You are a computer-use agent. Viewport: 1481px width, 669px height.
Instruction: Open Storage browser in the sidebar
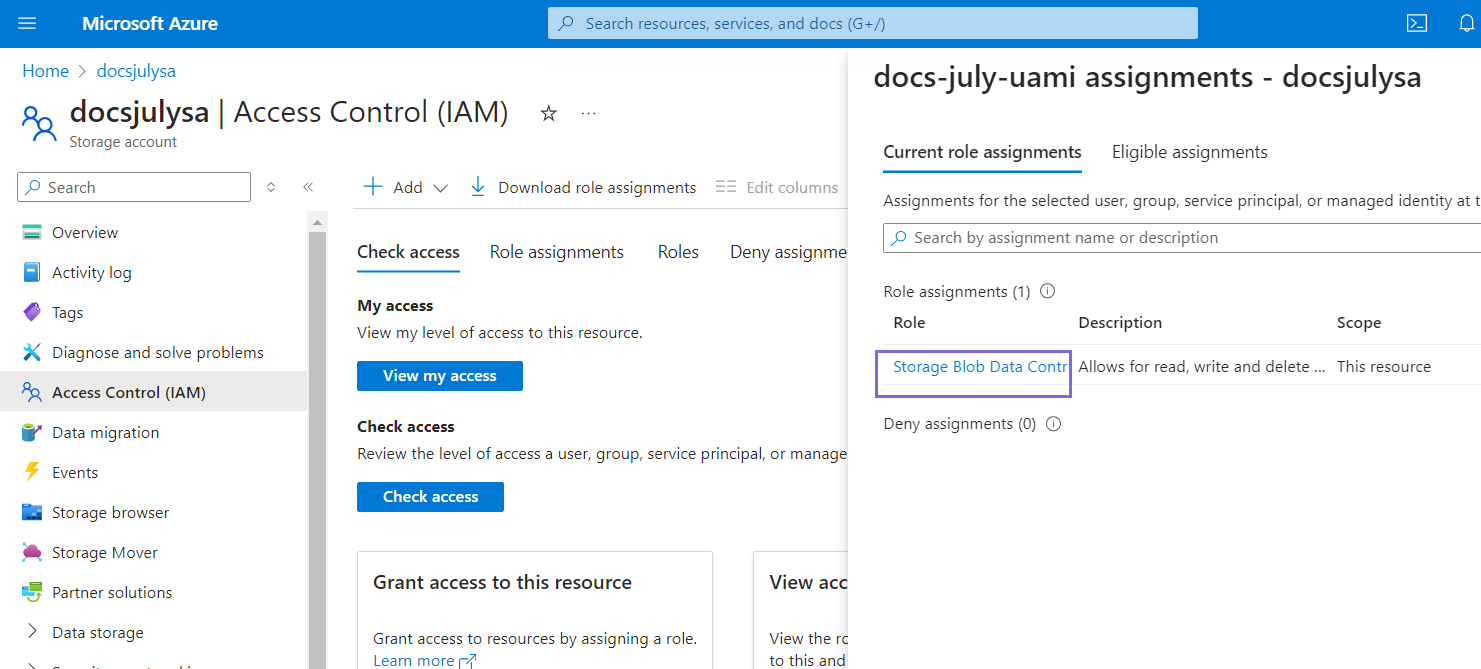(x=110, y=512)
